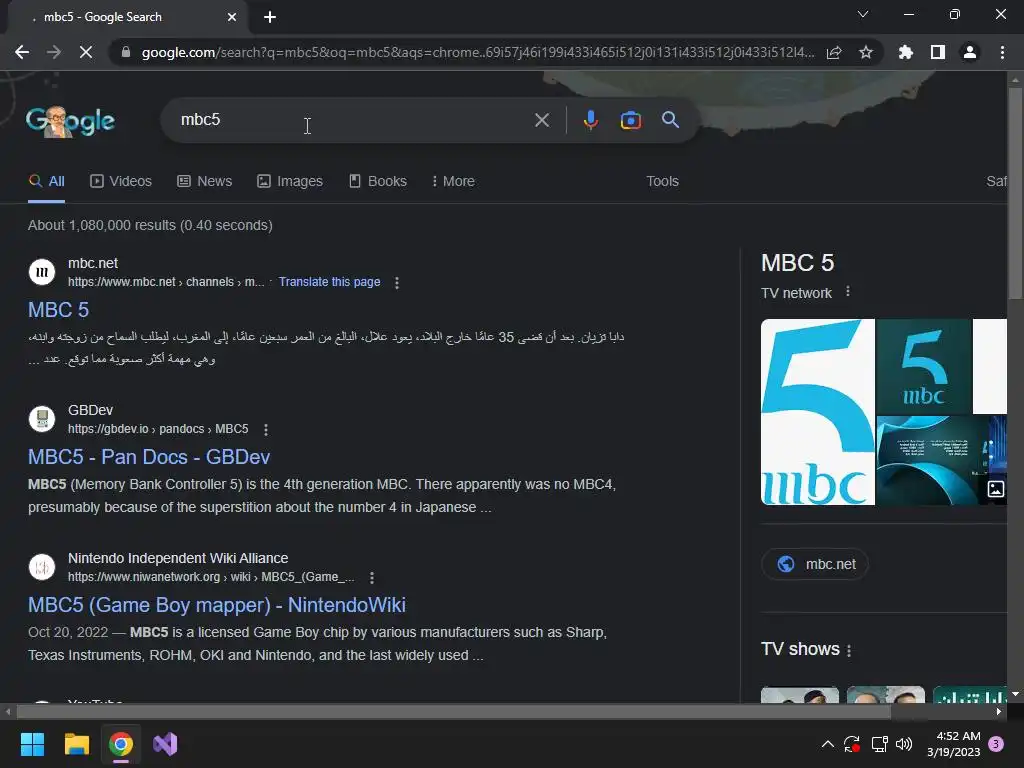Select the All results tab
The image size is (1024, 768).
pyautogui.click(x=46, y=182)
